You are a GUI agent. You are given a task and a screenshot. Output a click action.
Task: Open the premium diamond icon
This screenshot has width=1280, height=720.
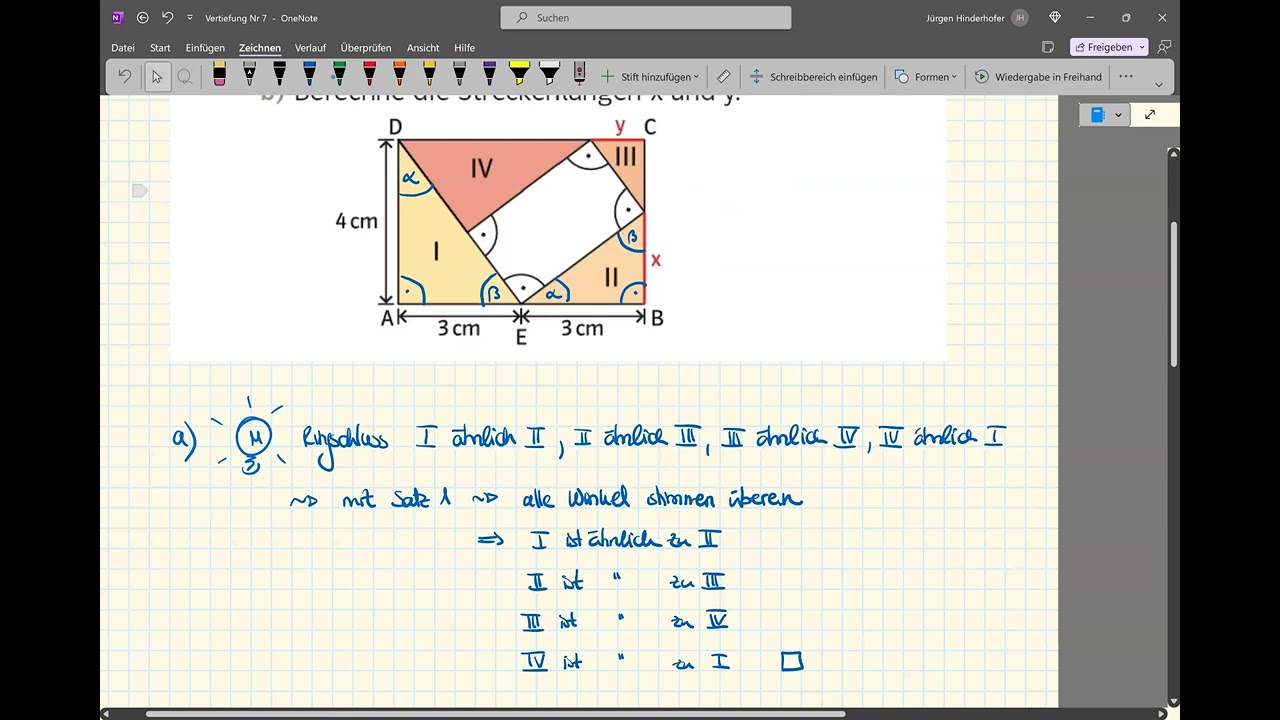[x=1054, y=18]
